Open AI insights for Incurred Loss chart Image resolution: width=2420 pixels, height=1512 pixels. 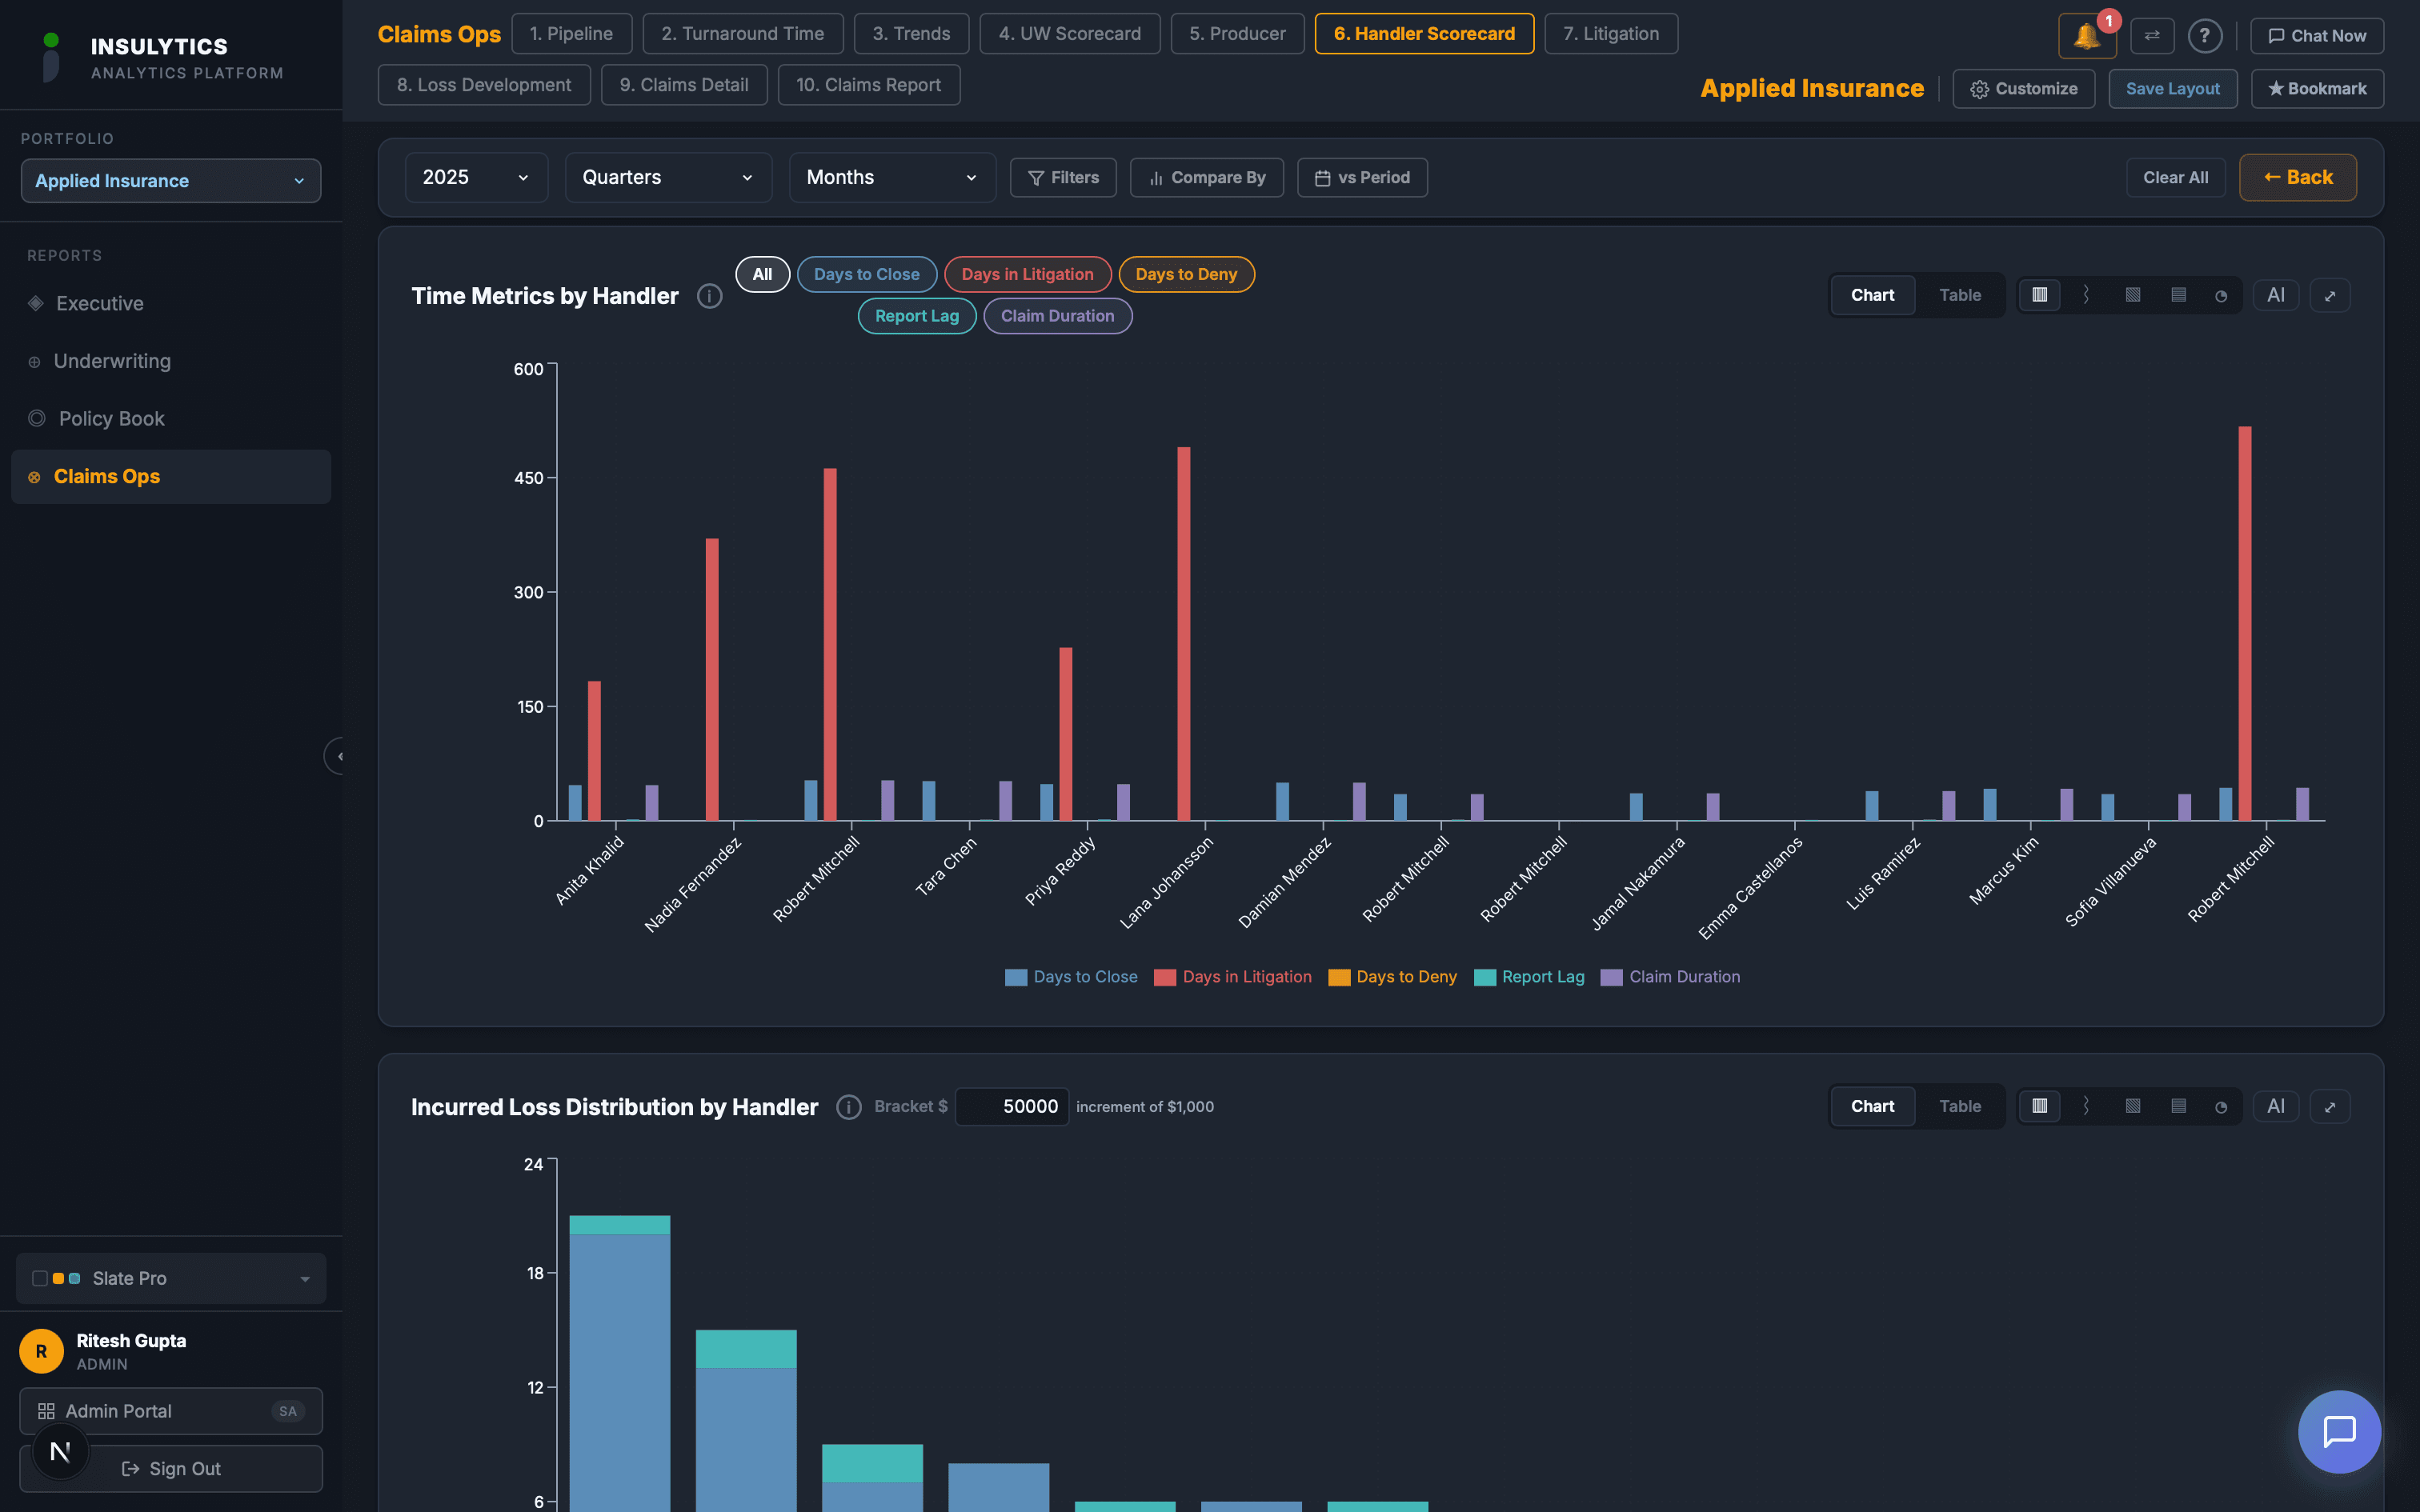(2275, 1106)
